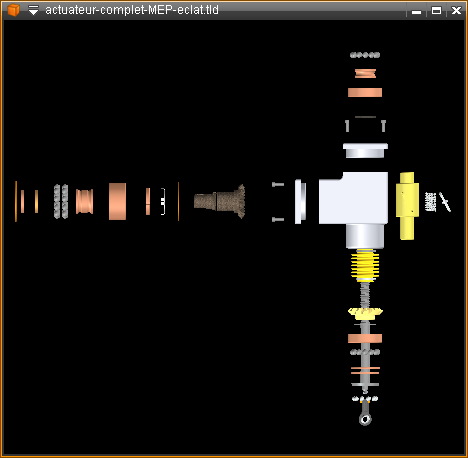Maximize the viewer window
Viewport: 468px width, 458px height.
(x=436, y=11)
